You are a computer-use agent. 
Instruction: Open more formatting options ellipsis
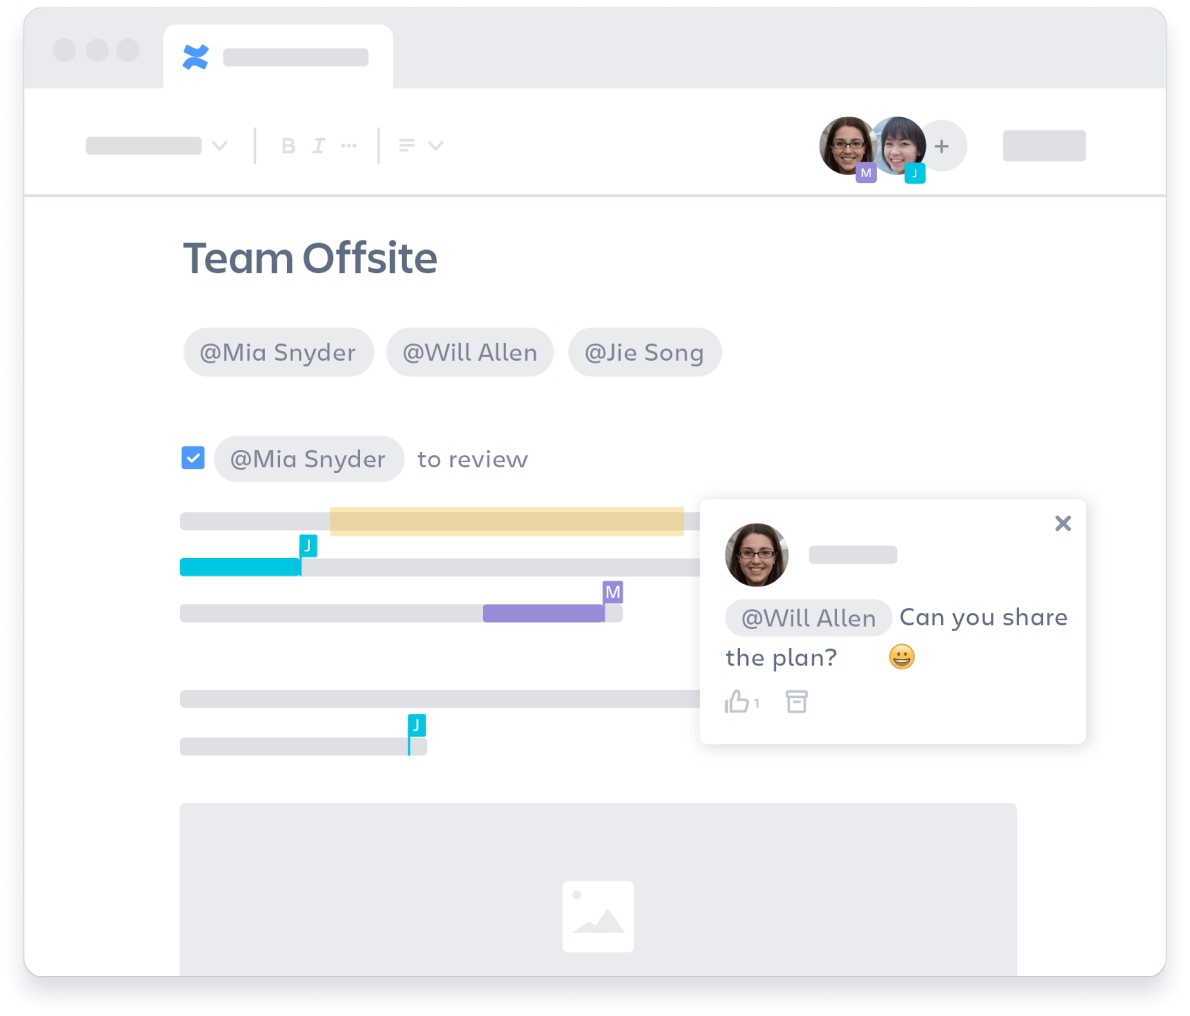click(x=348, y=146)
